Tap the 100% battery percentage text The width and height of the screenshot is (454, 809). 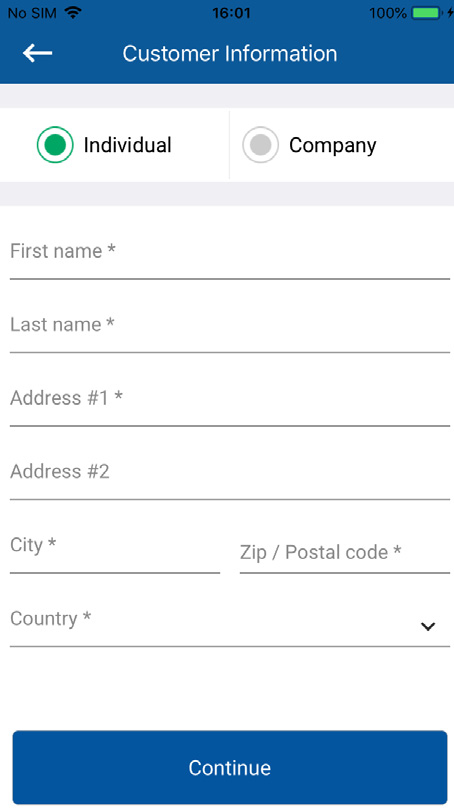pyautogui.click(x=388, y=13)
